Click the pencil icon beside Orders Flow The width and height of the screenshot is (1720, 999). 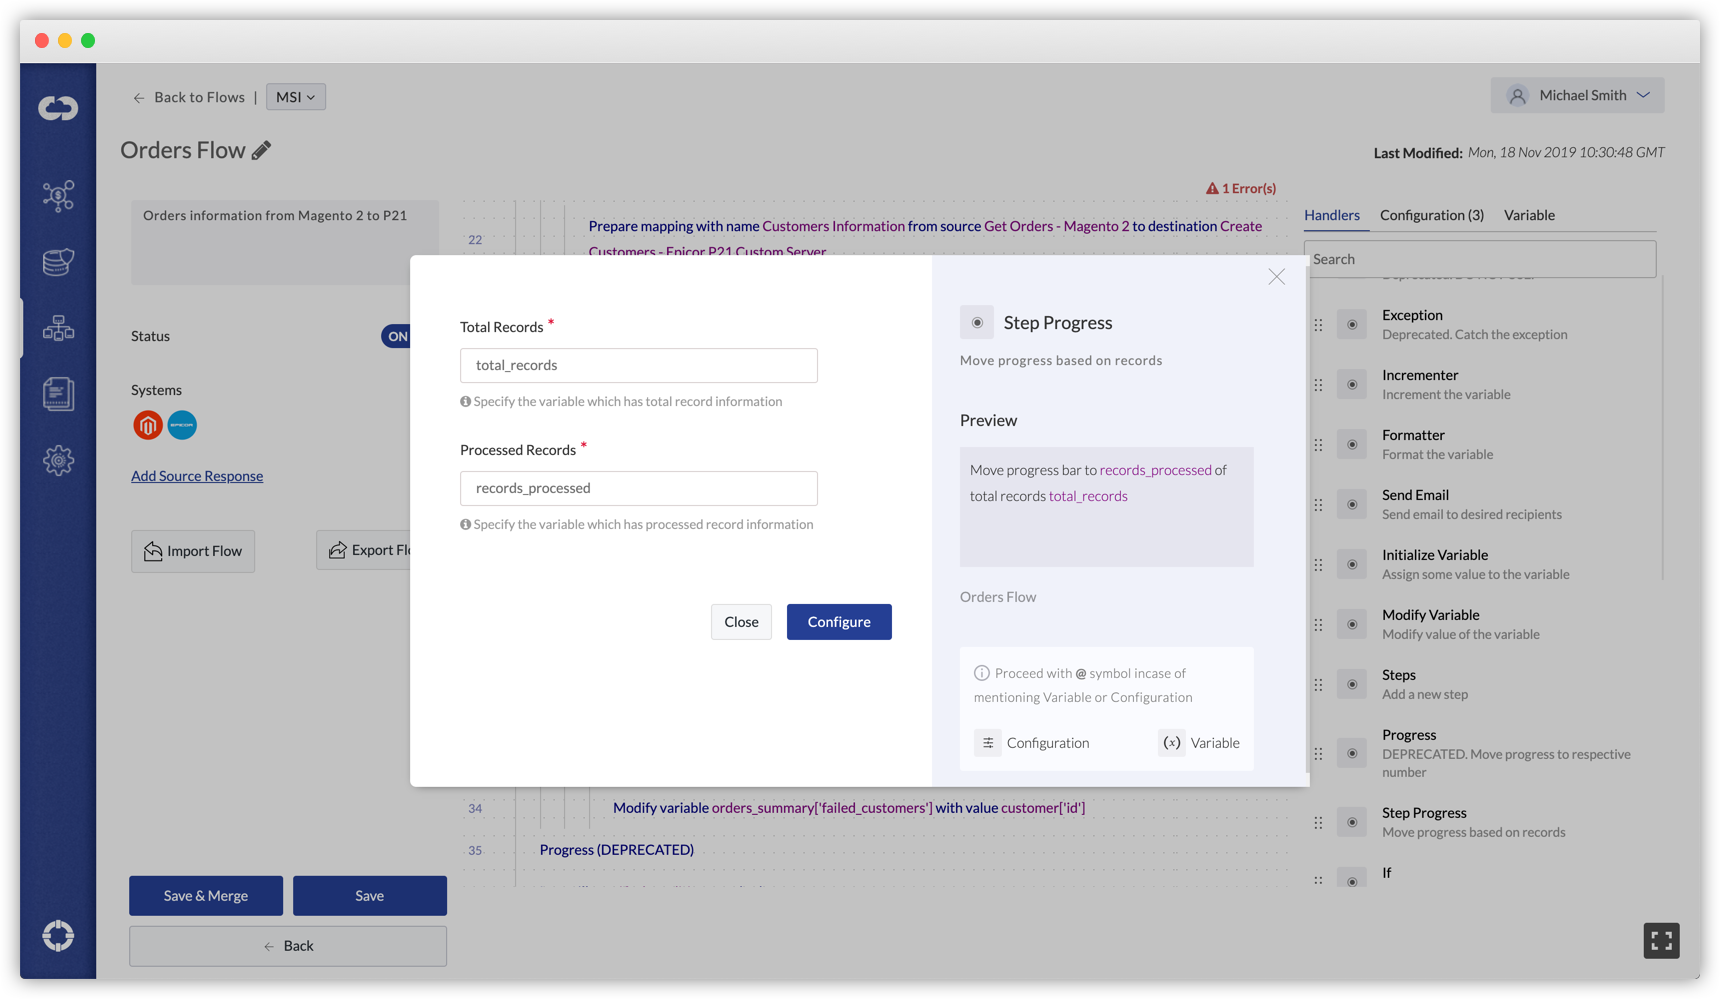tap(262, 150)
